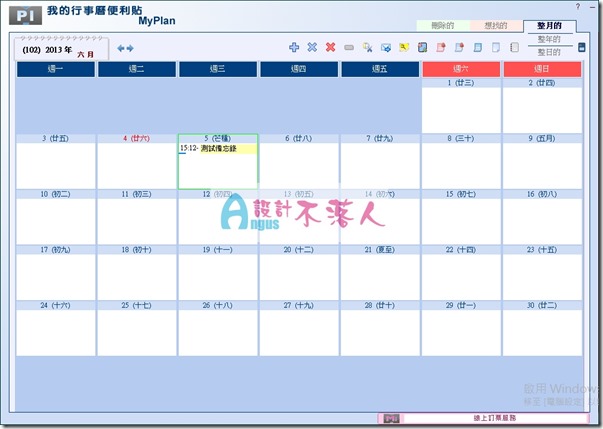Click the blue X icon in toolbar
603x429 pixels.
pyautogui.click(x=312, y=47)
